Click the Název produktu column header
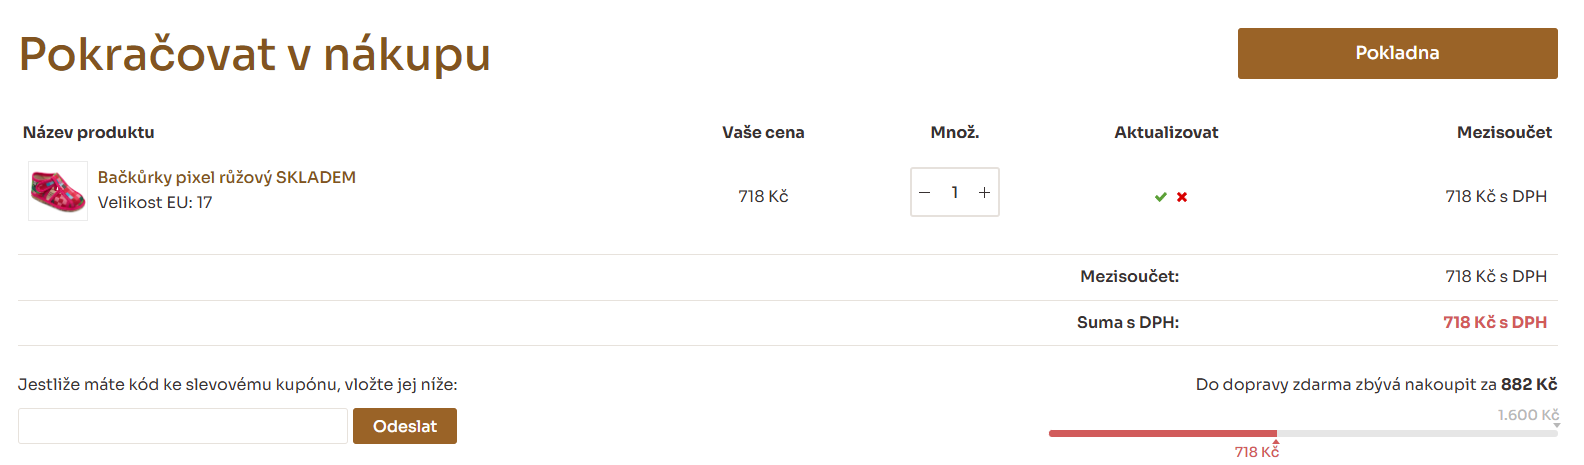This screenshot has height=465, width=1584. click(x=89, y=132)
